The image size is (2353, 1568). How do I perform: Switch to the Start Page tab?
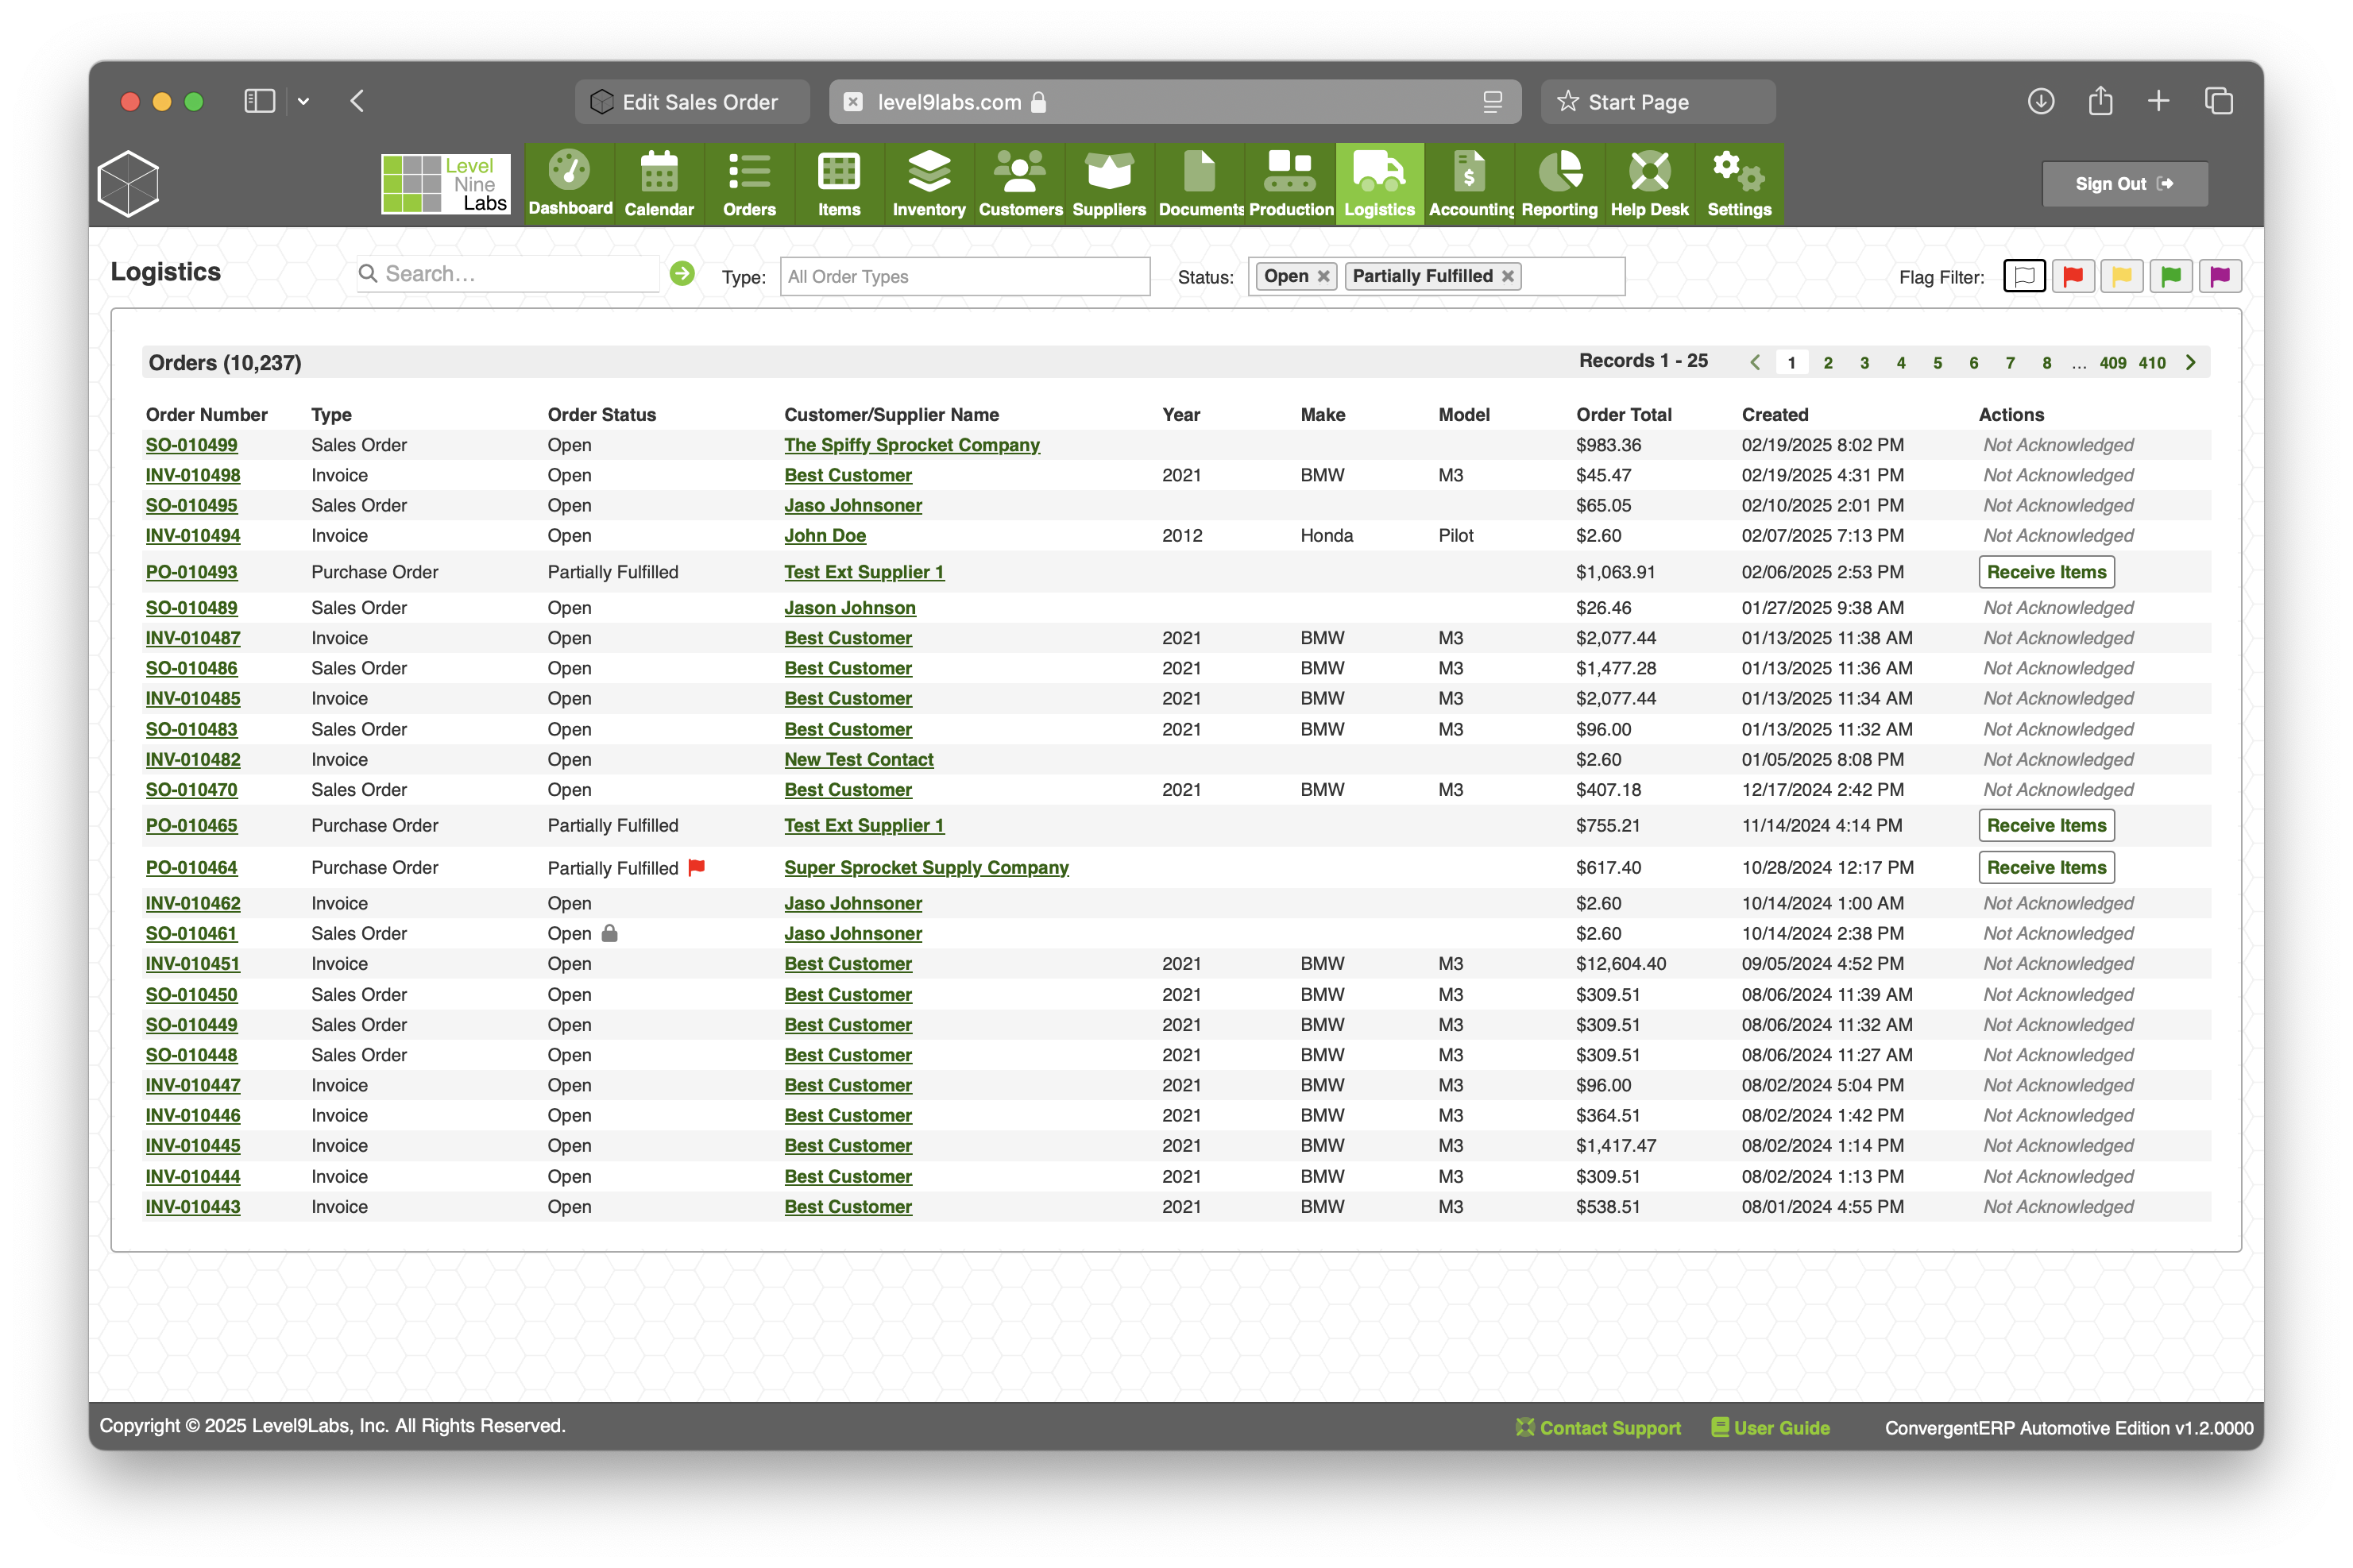coord(1658,102)
